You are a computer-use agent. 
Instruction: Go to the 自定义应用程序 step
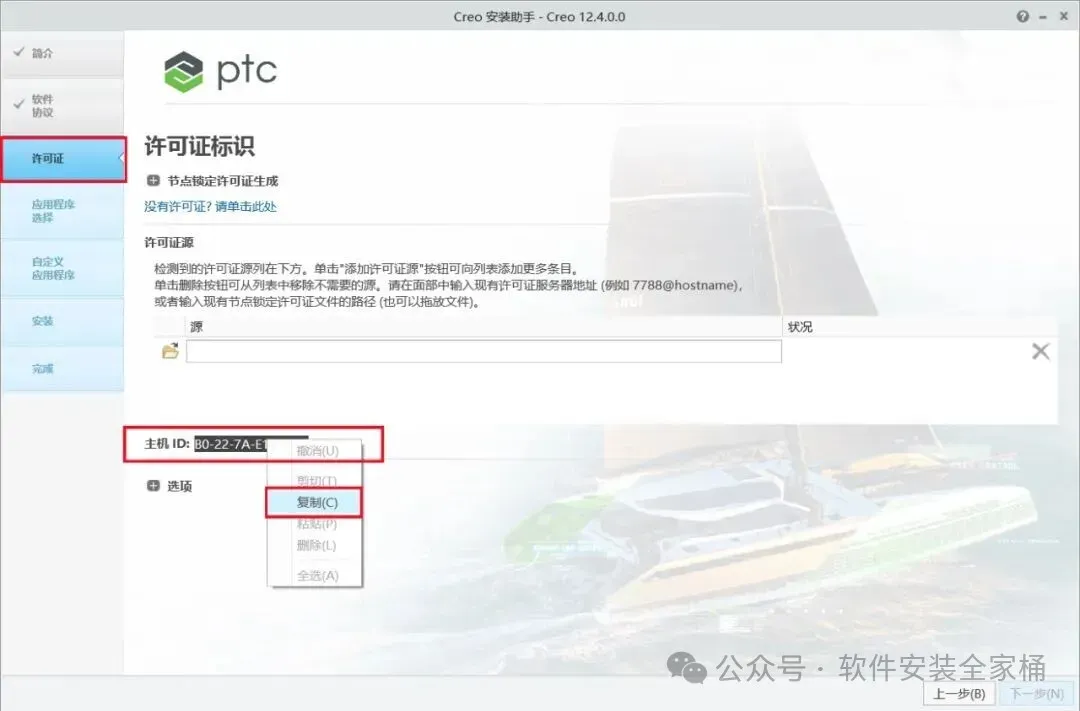coord(62,268)
